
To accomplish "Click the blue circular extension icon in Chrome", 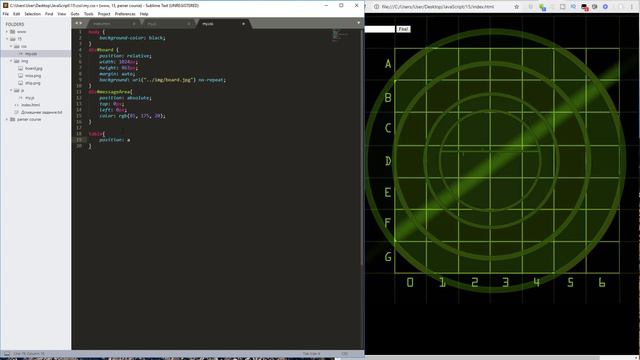I will pyautogui.click(x=605, y=7).
